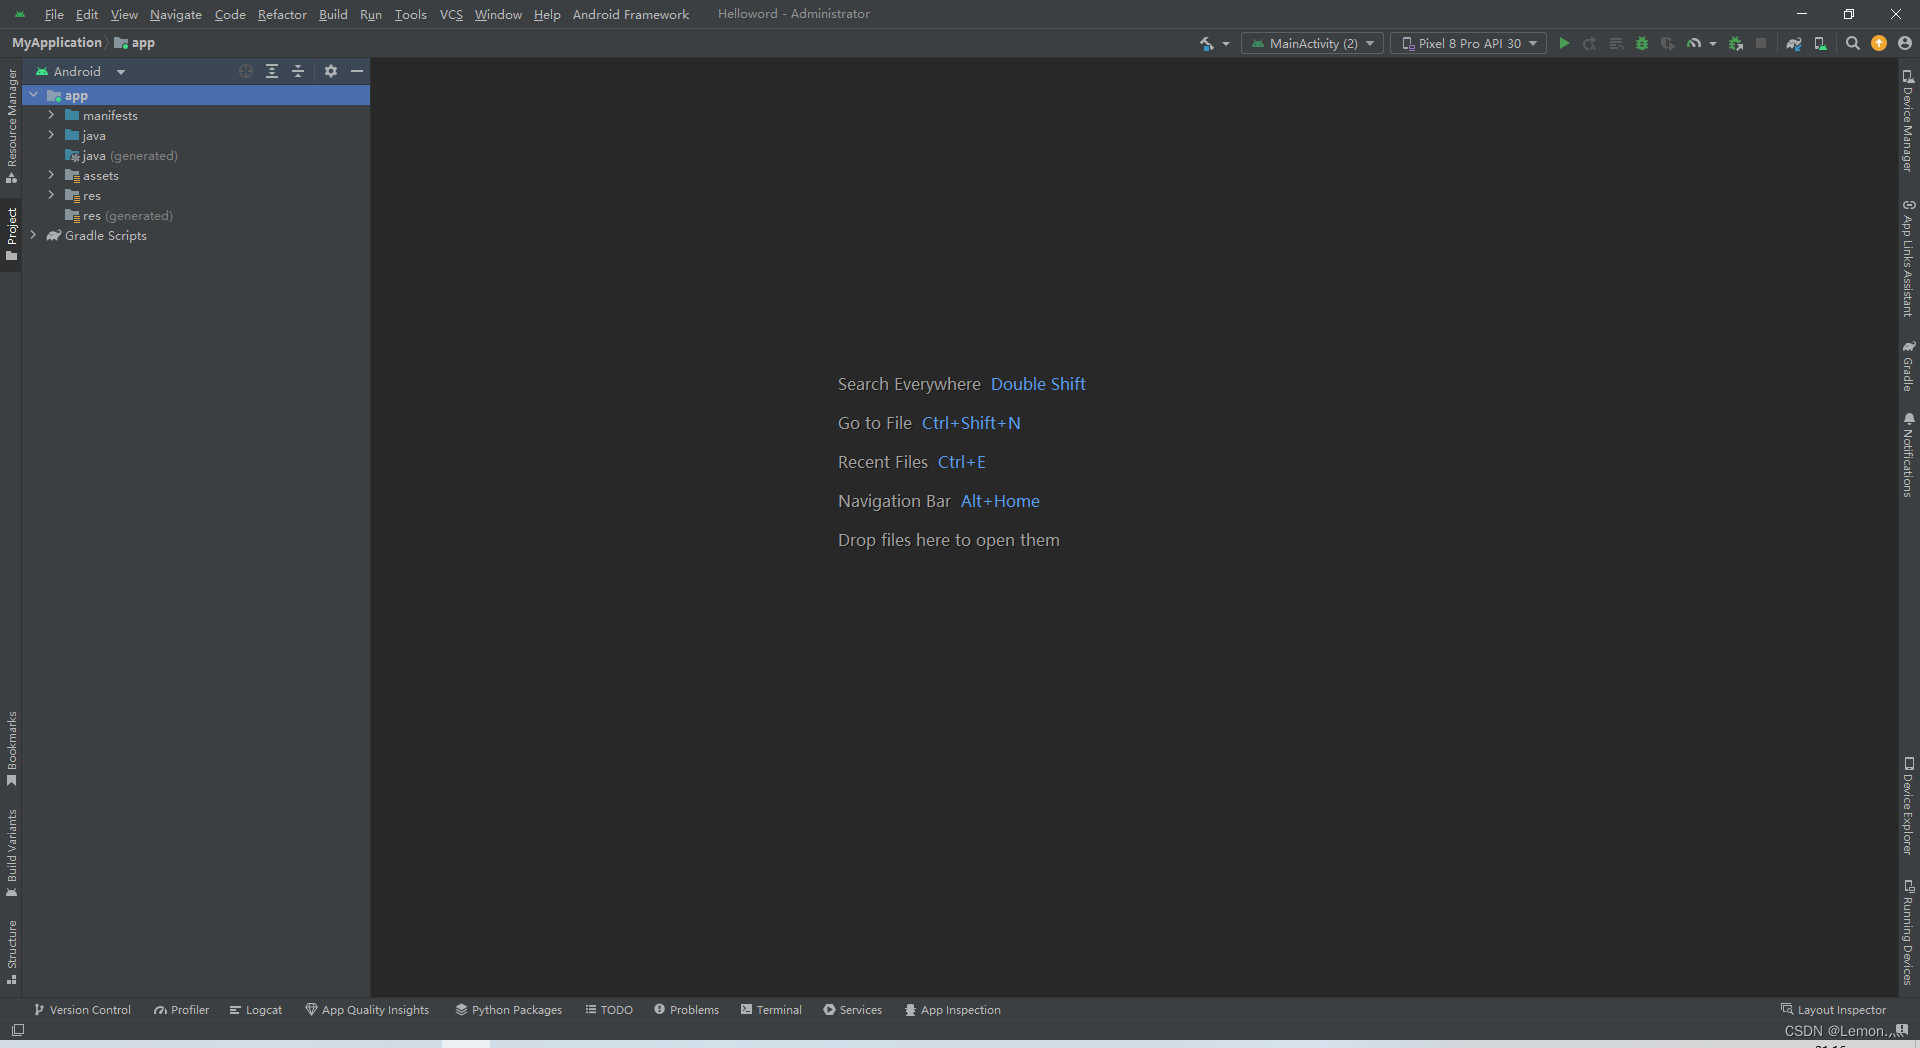Open the App Inspection tool window

tap(952, 1010)
